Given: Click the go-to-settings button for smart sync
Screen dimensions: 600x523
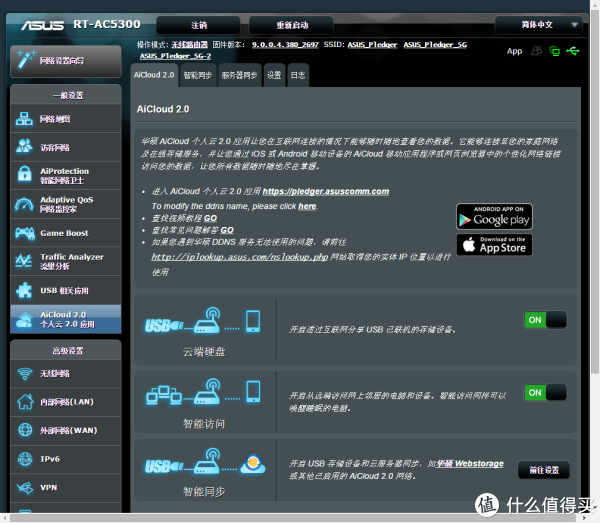Looking at the screenshot, I should (544, 470).
